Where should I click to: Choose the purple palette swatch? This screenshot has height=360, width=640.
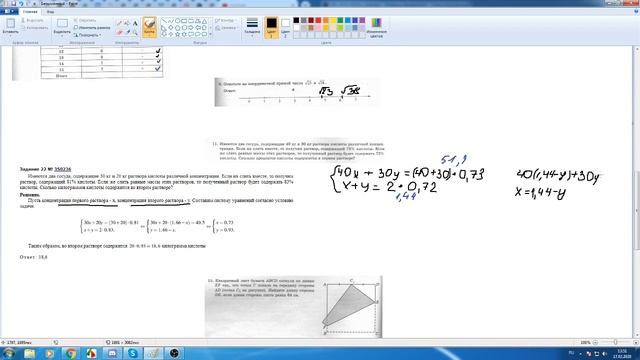(362, 20)
